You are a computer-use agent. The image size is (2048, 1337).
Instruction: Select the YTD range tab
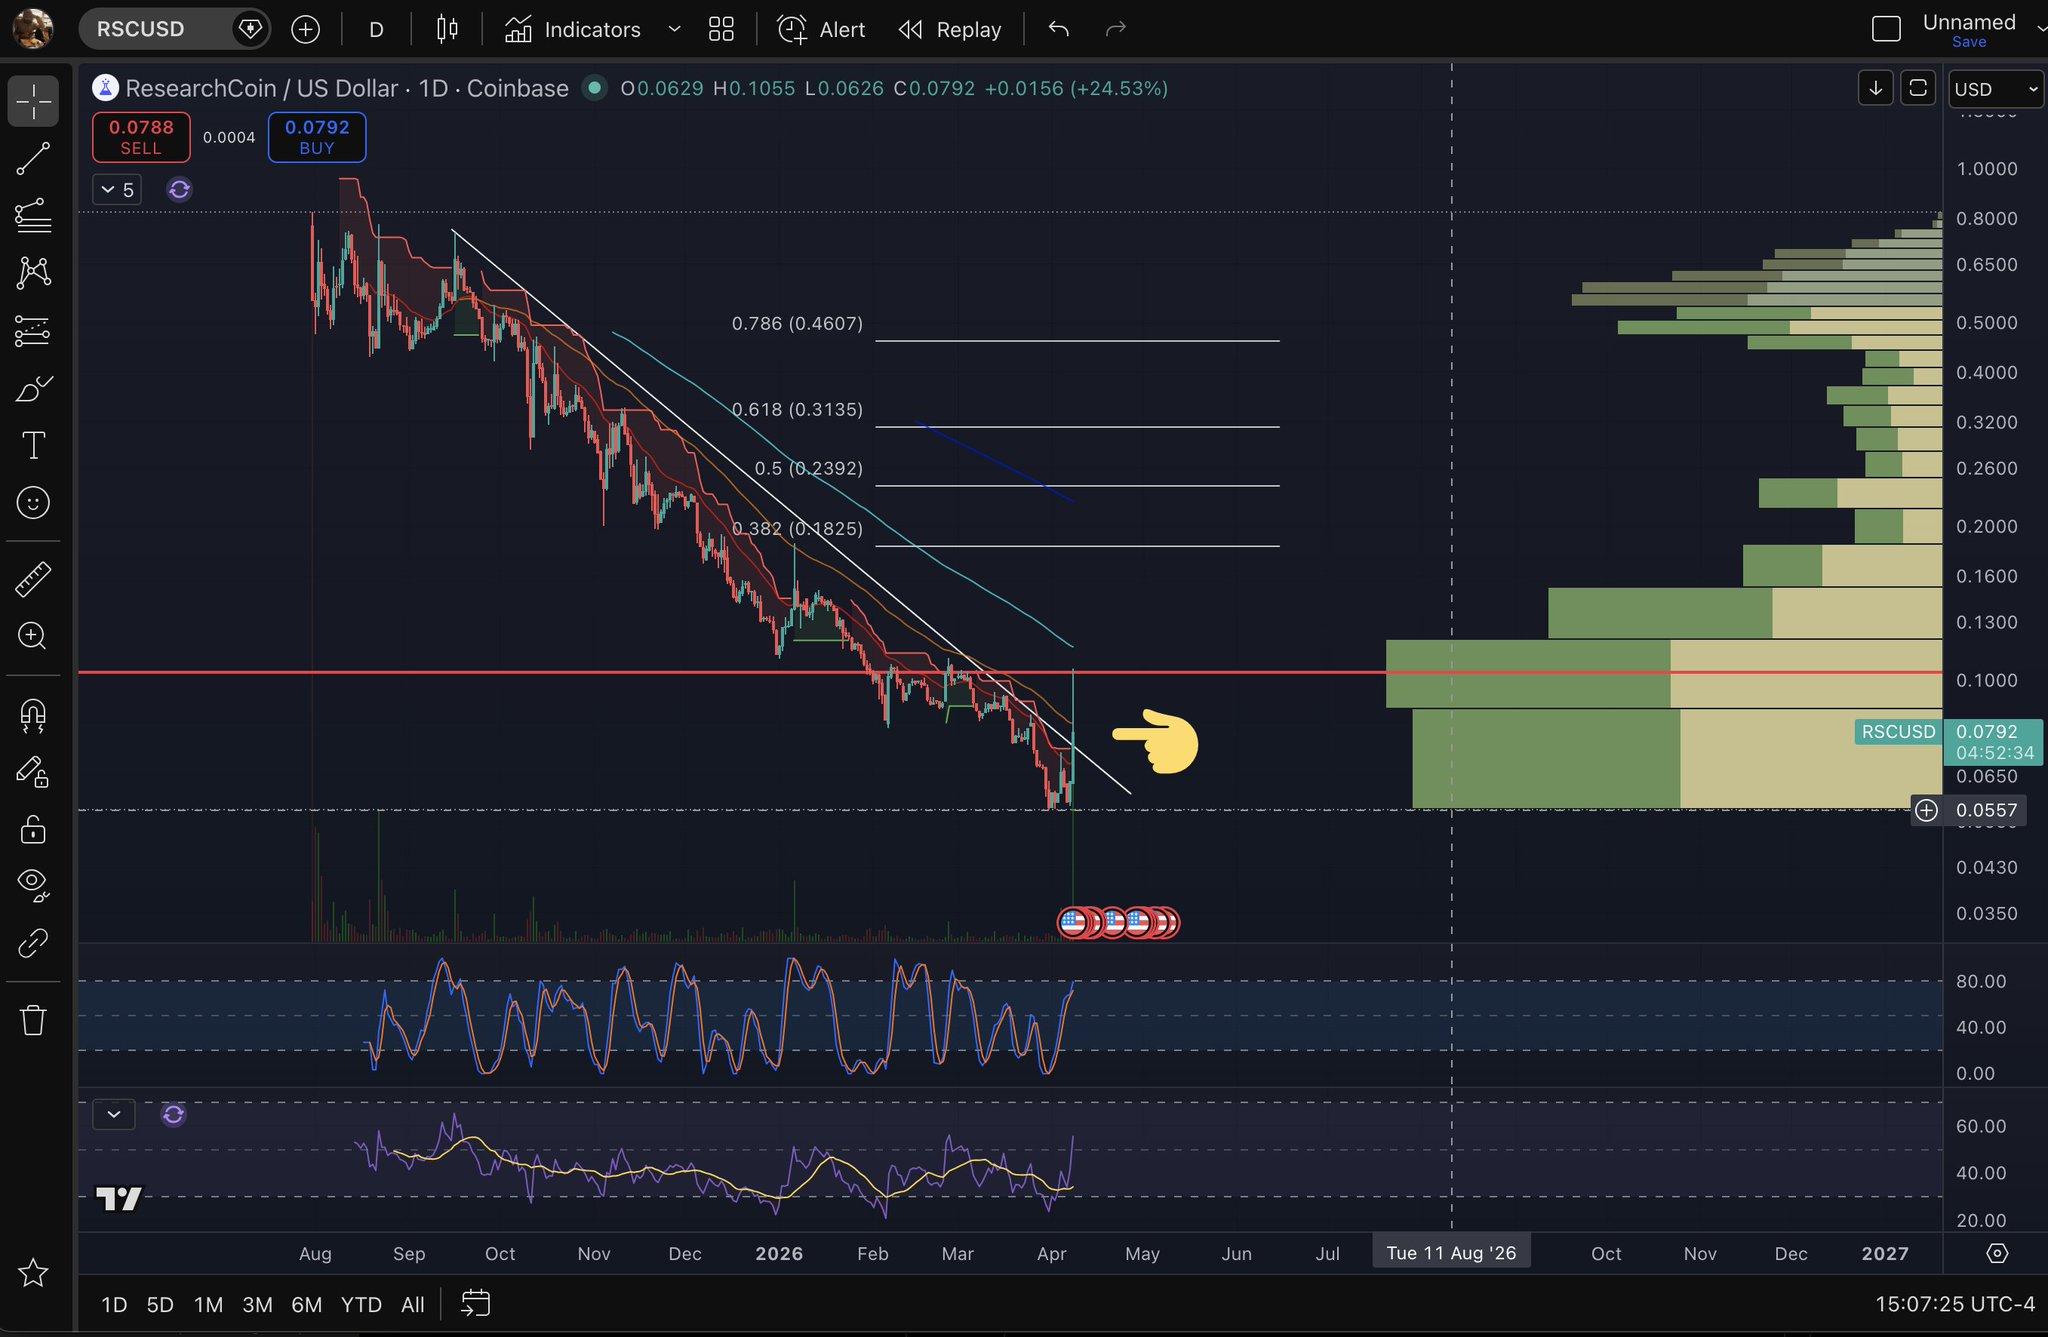(x=360, y=1304)
